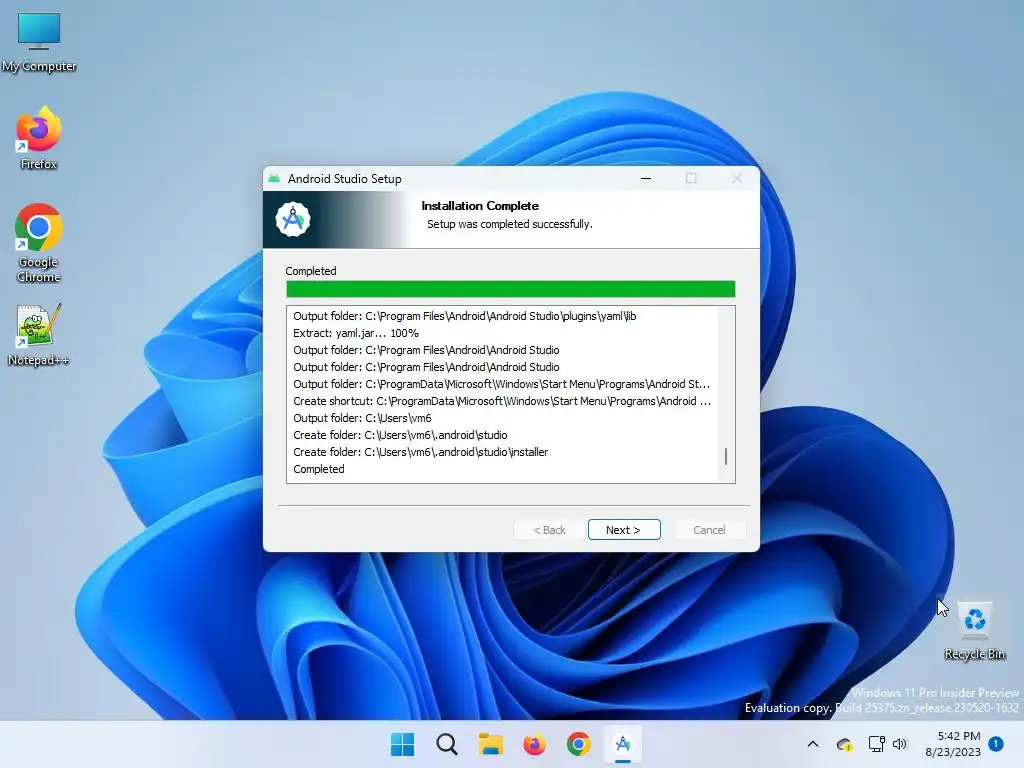Show hidden system tray icons
This screenshot has height=768, width=1024.
tap(813, 744)
